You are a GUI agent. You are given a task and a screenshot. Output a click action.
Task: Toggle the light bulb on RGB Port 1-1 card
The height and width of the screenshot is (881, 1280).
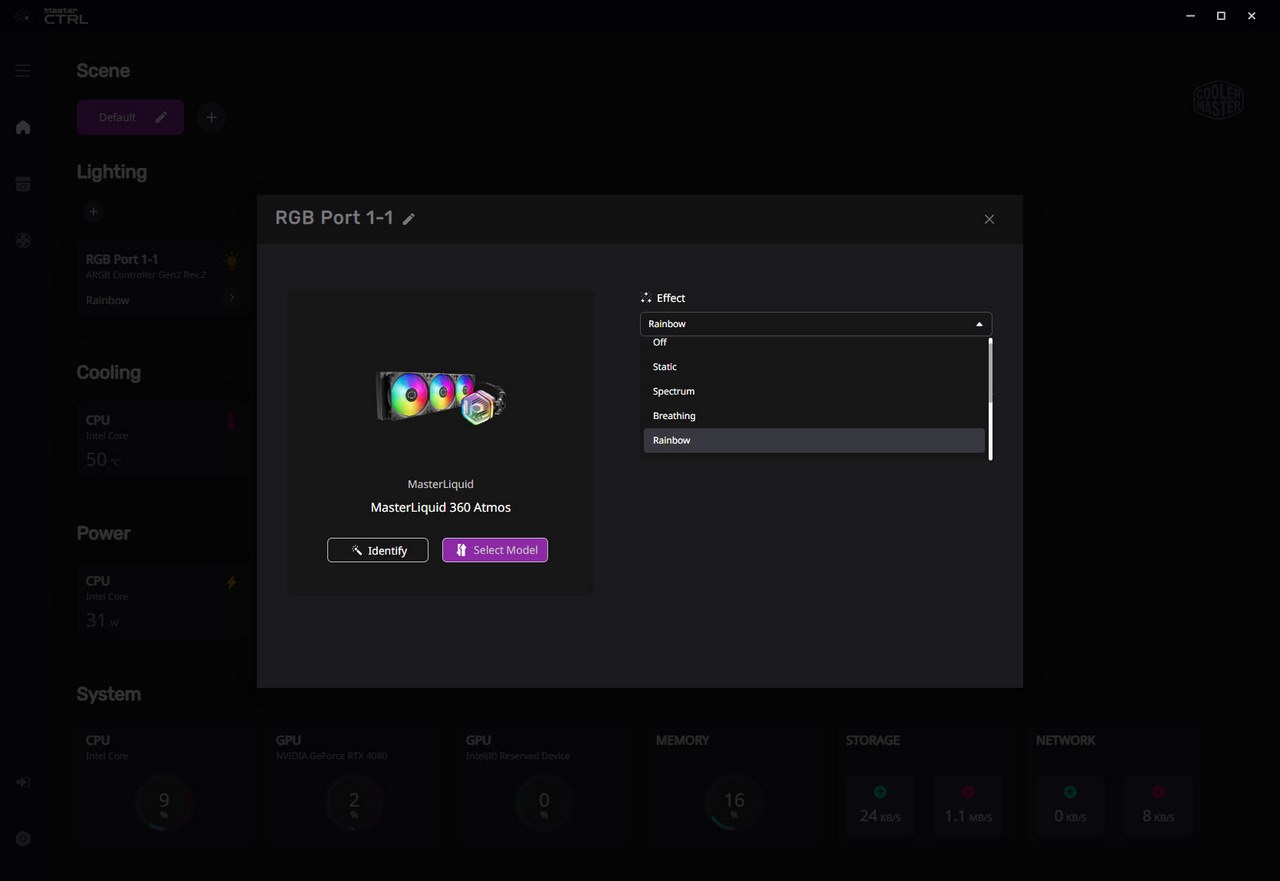click(231, 261)
